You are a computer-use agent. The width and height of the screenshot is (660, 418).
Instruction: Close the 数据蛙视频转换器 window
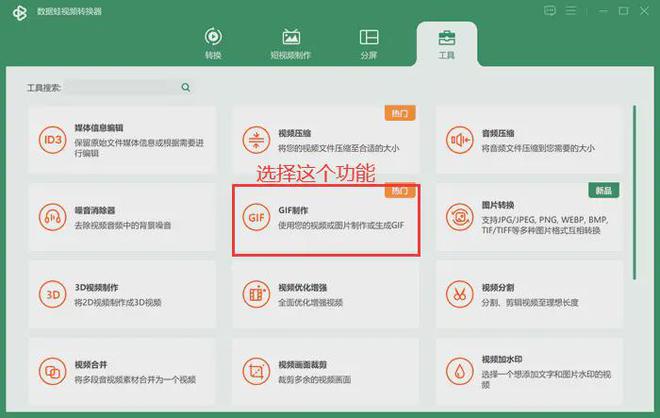[644, 11]
